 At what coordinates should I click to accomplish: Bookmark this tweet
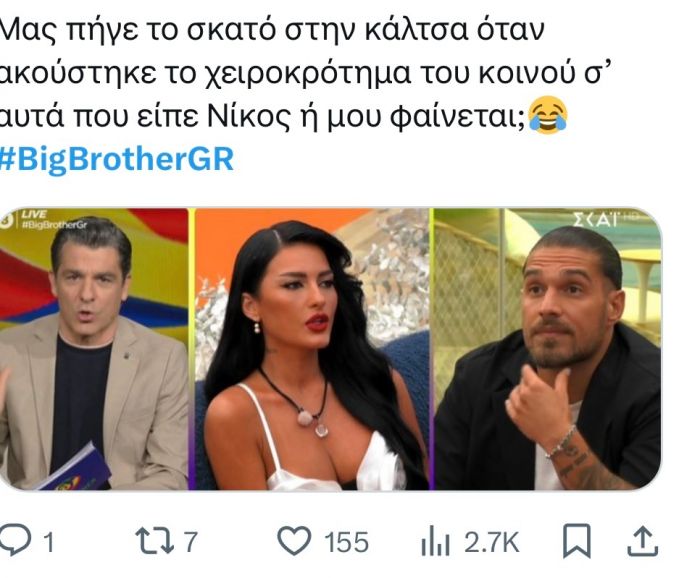pyautogui.click(x=577, y=541)
